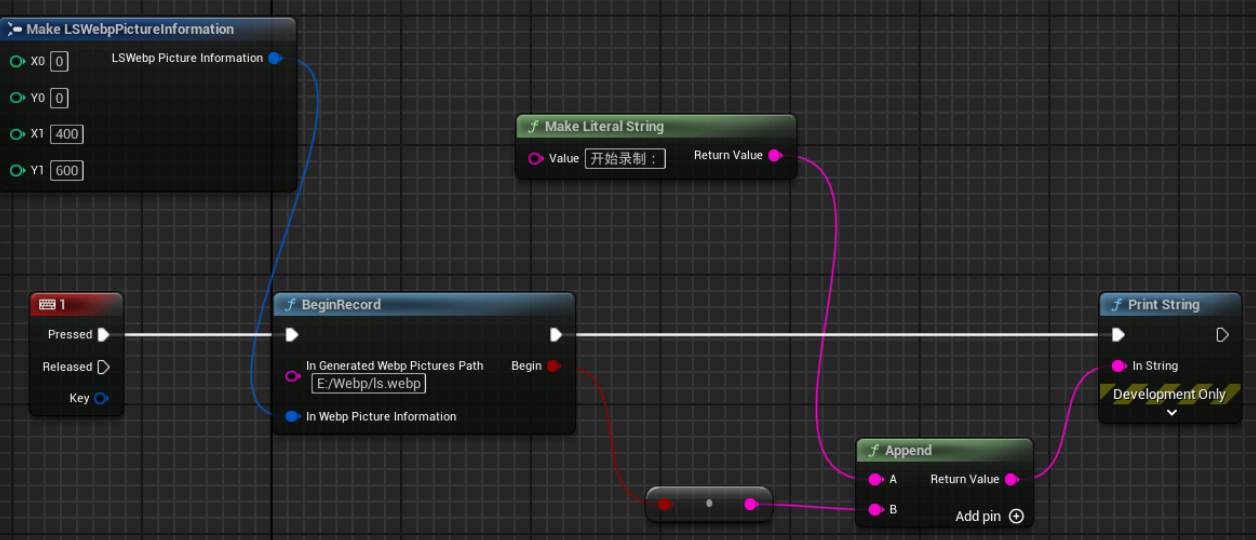
Task: Click the Append node B input pin
Action: point(876,509)
